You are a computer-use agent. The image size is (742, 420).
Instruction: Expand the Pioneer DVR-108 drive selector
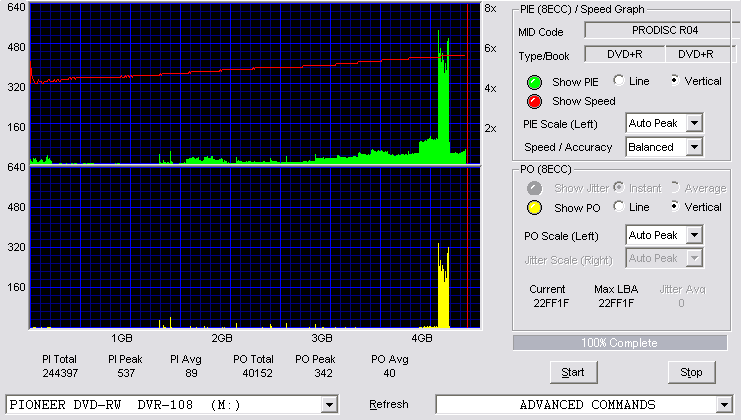tap(329, 405)
